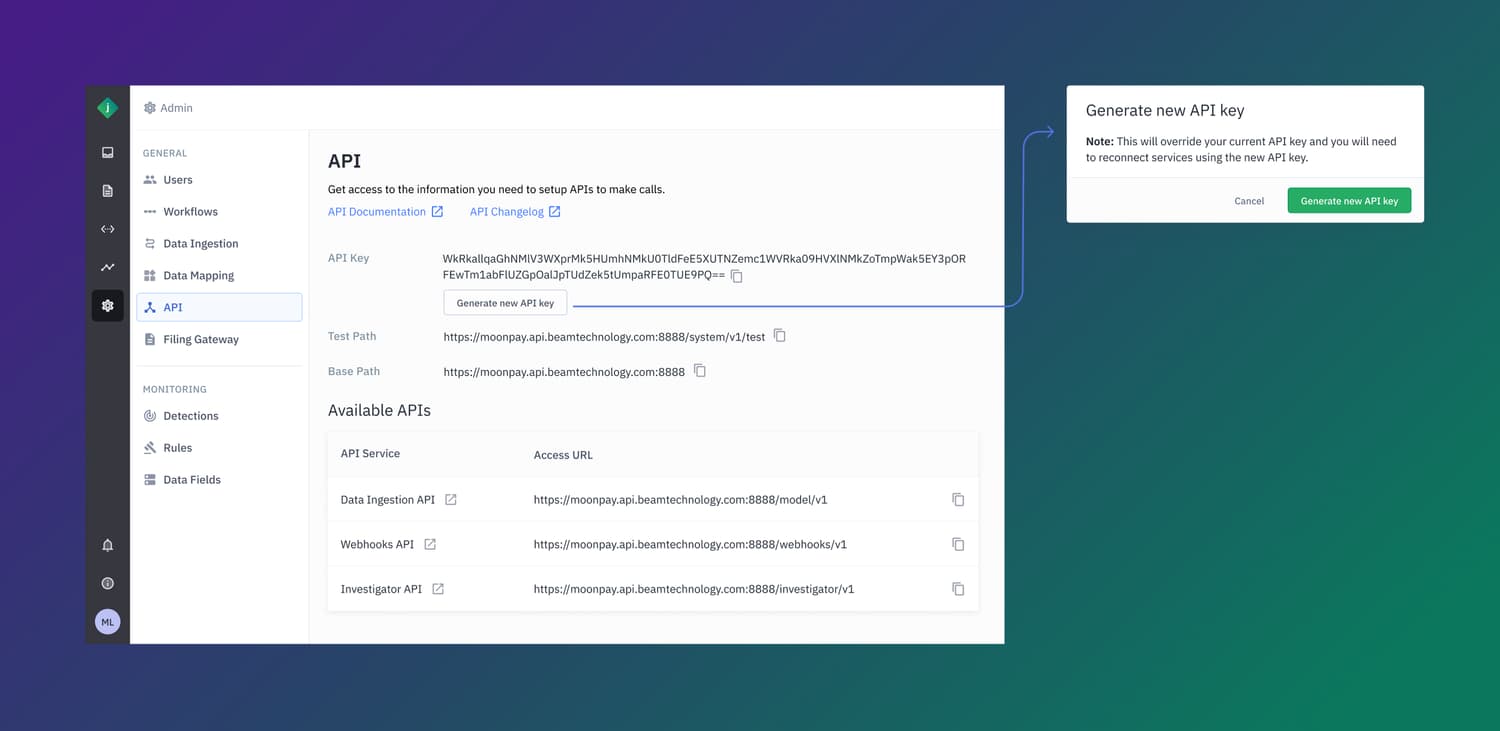Open the Rules menu item
The image size is (1500, 731).
[219, 448]
